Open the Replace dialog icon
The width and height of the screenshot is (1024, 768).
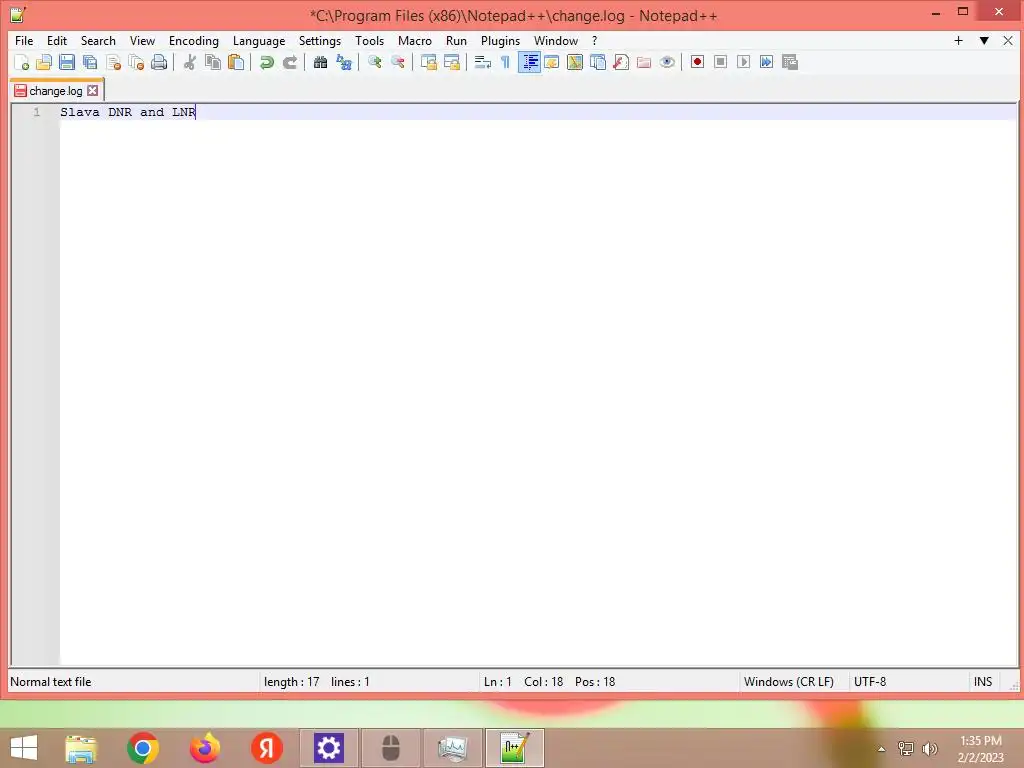click(344, 63)
